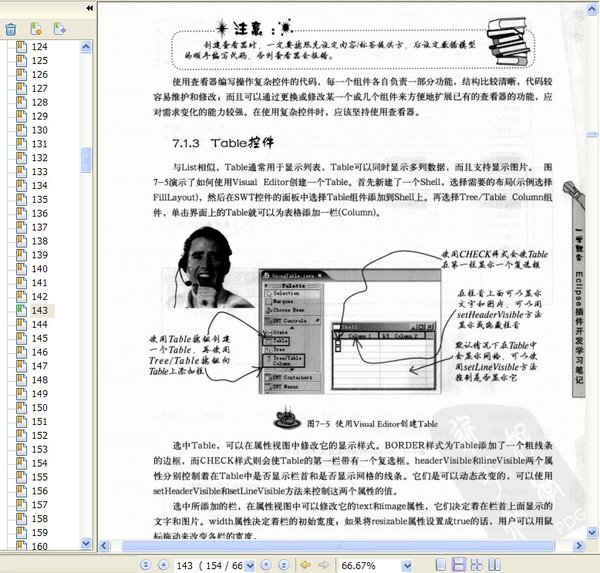Select bookmark 142
The image size is (600, 573).
[x=39, y=297]
